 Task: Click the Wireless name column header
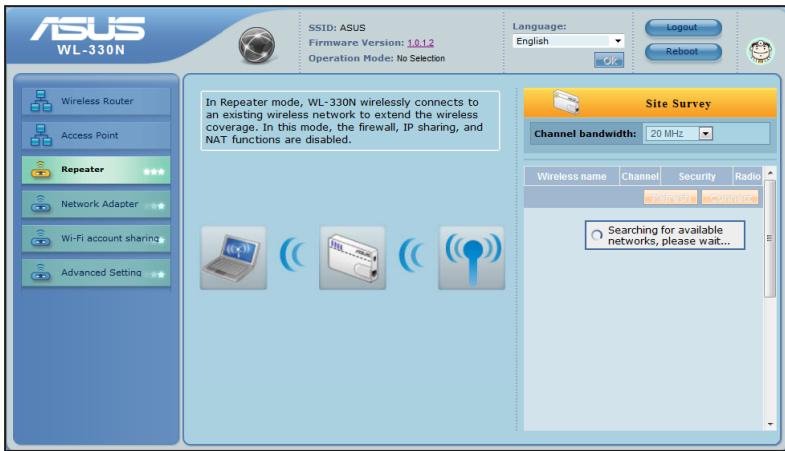572,176
